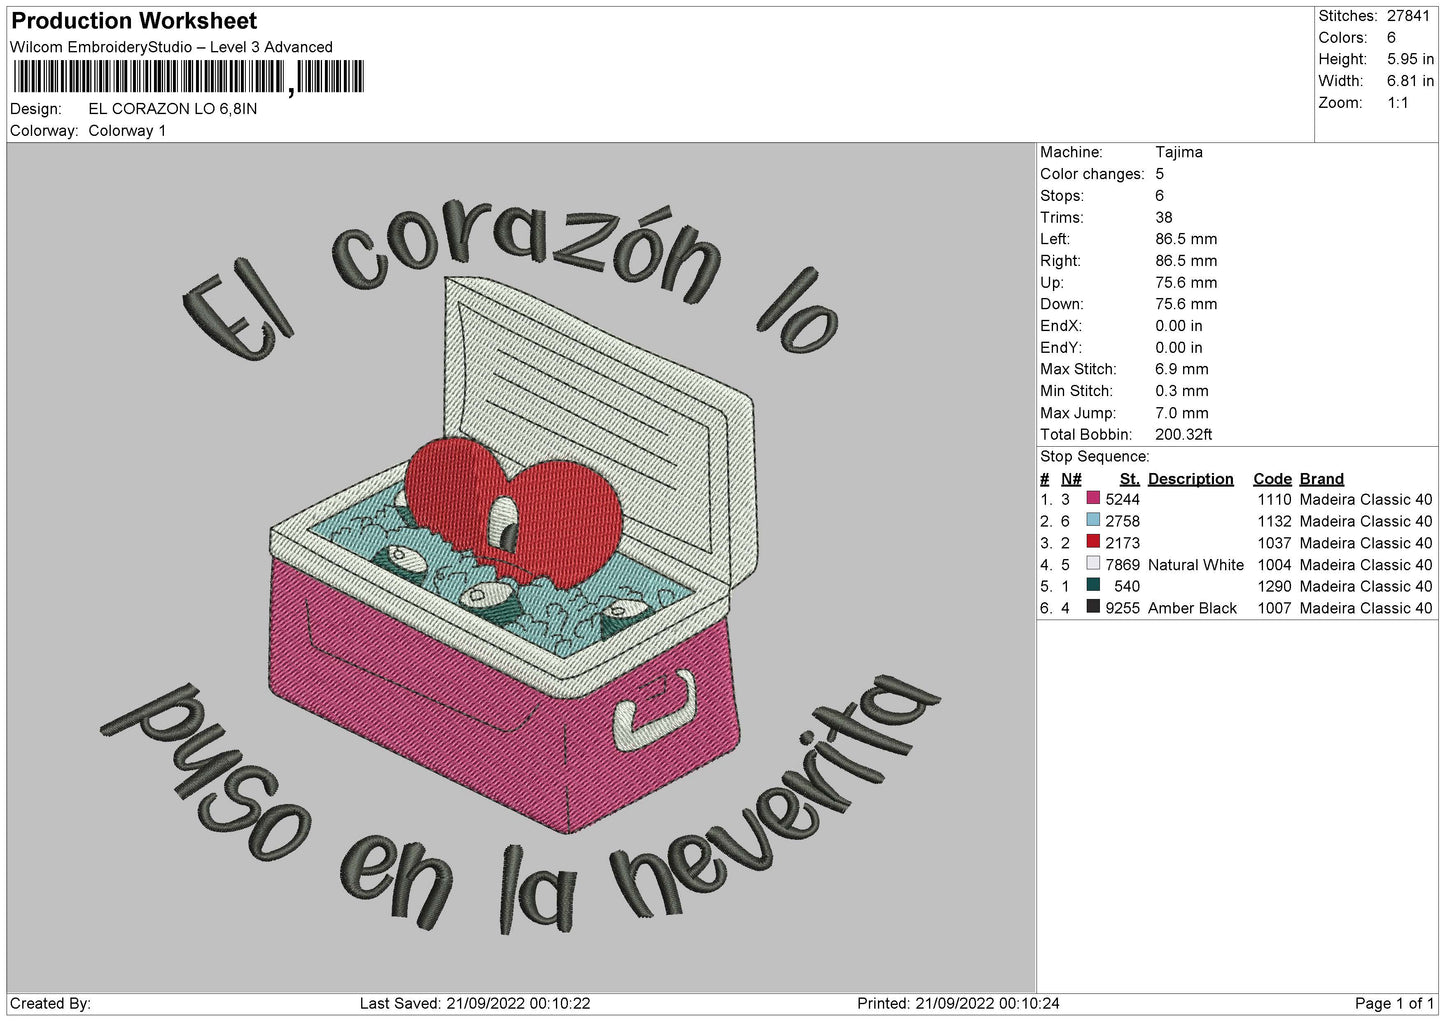Click the 'Code' column header
This screenshot has height=1021, width=1445.
click(x=1272, y=479)
